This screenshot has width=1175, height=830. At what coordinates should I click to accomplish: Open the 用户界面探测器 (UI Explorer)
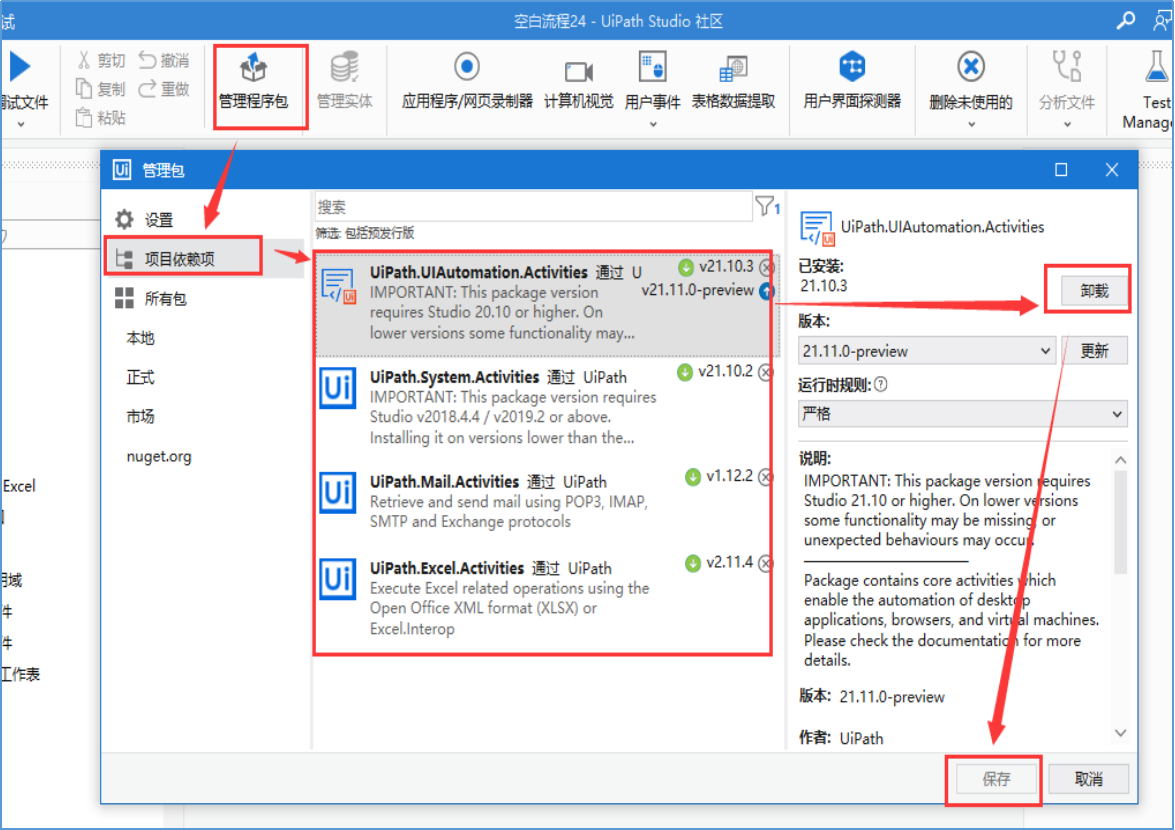[x=852, y=81]
